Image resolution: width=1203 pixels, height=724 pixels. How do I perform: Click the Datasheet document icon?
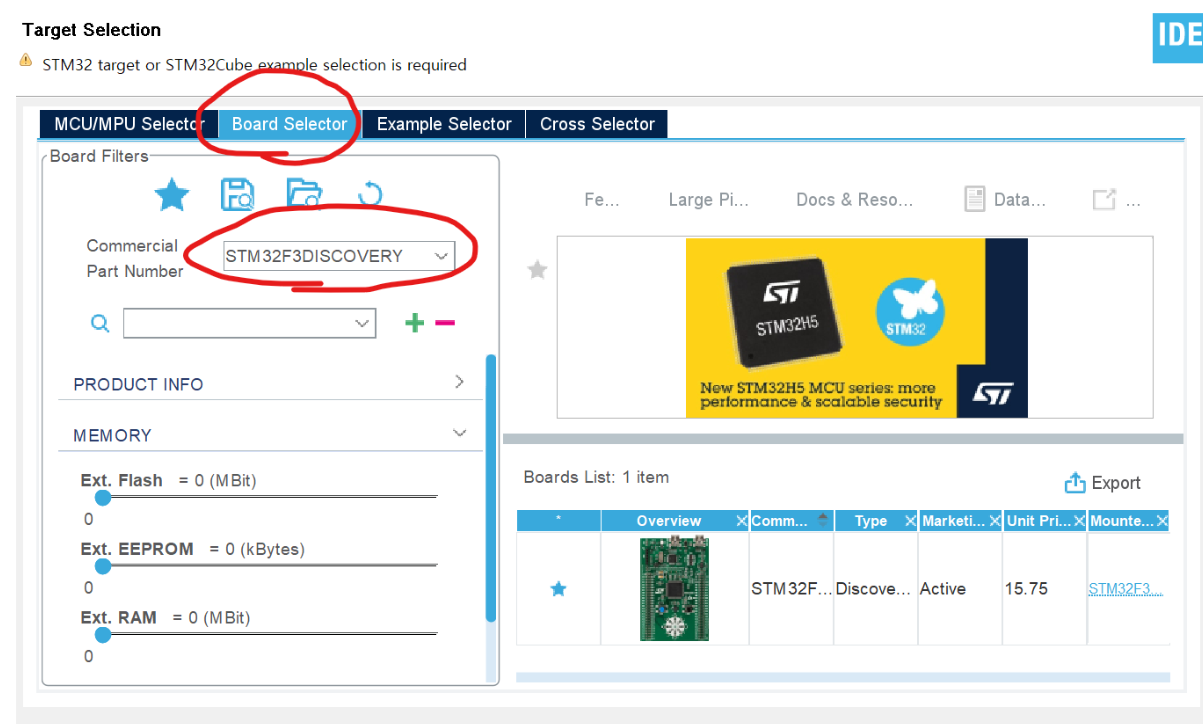click(974, 199)
